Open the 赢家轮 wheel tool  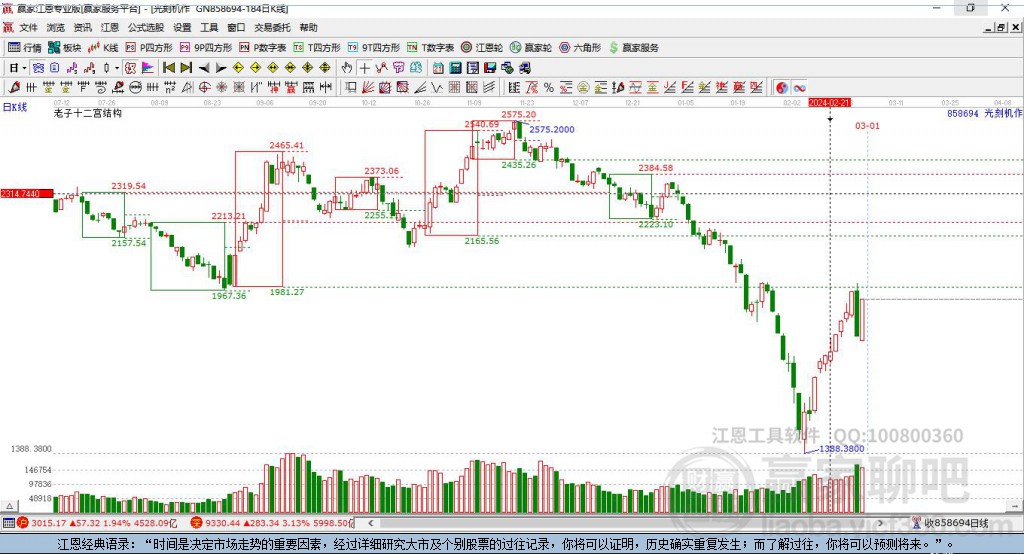(x=531, y=48)
